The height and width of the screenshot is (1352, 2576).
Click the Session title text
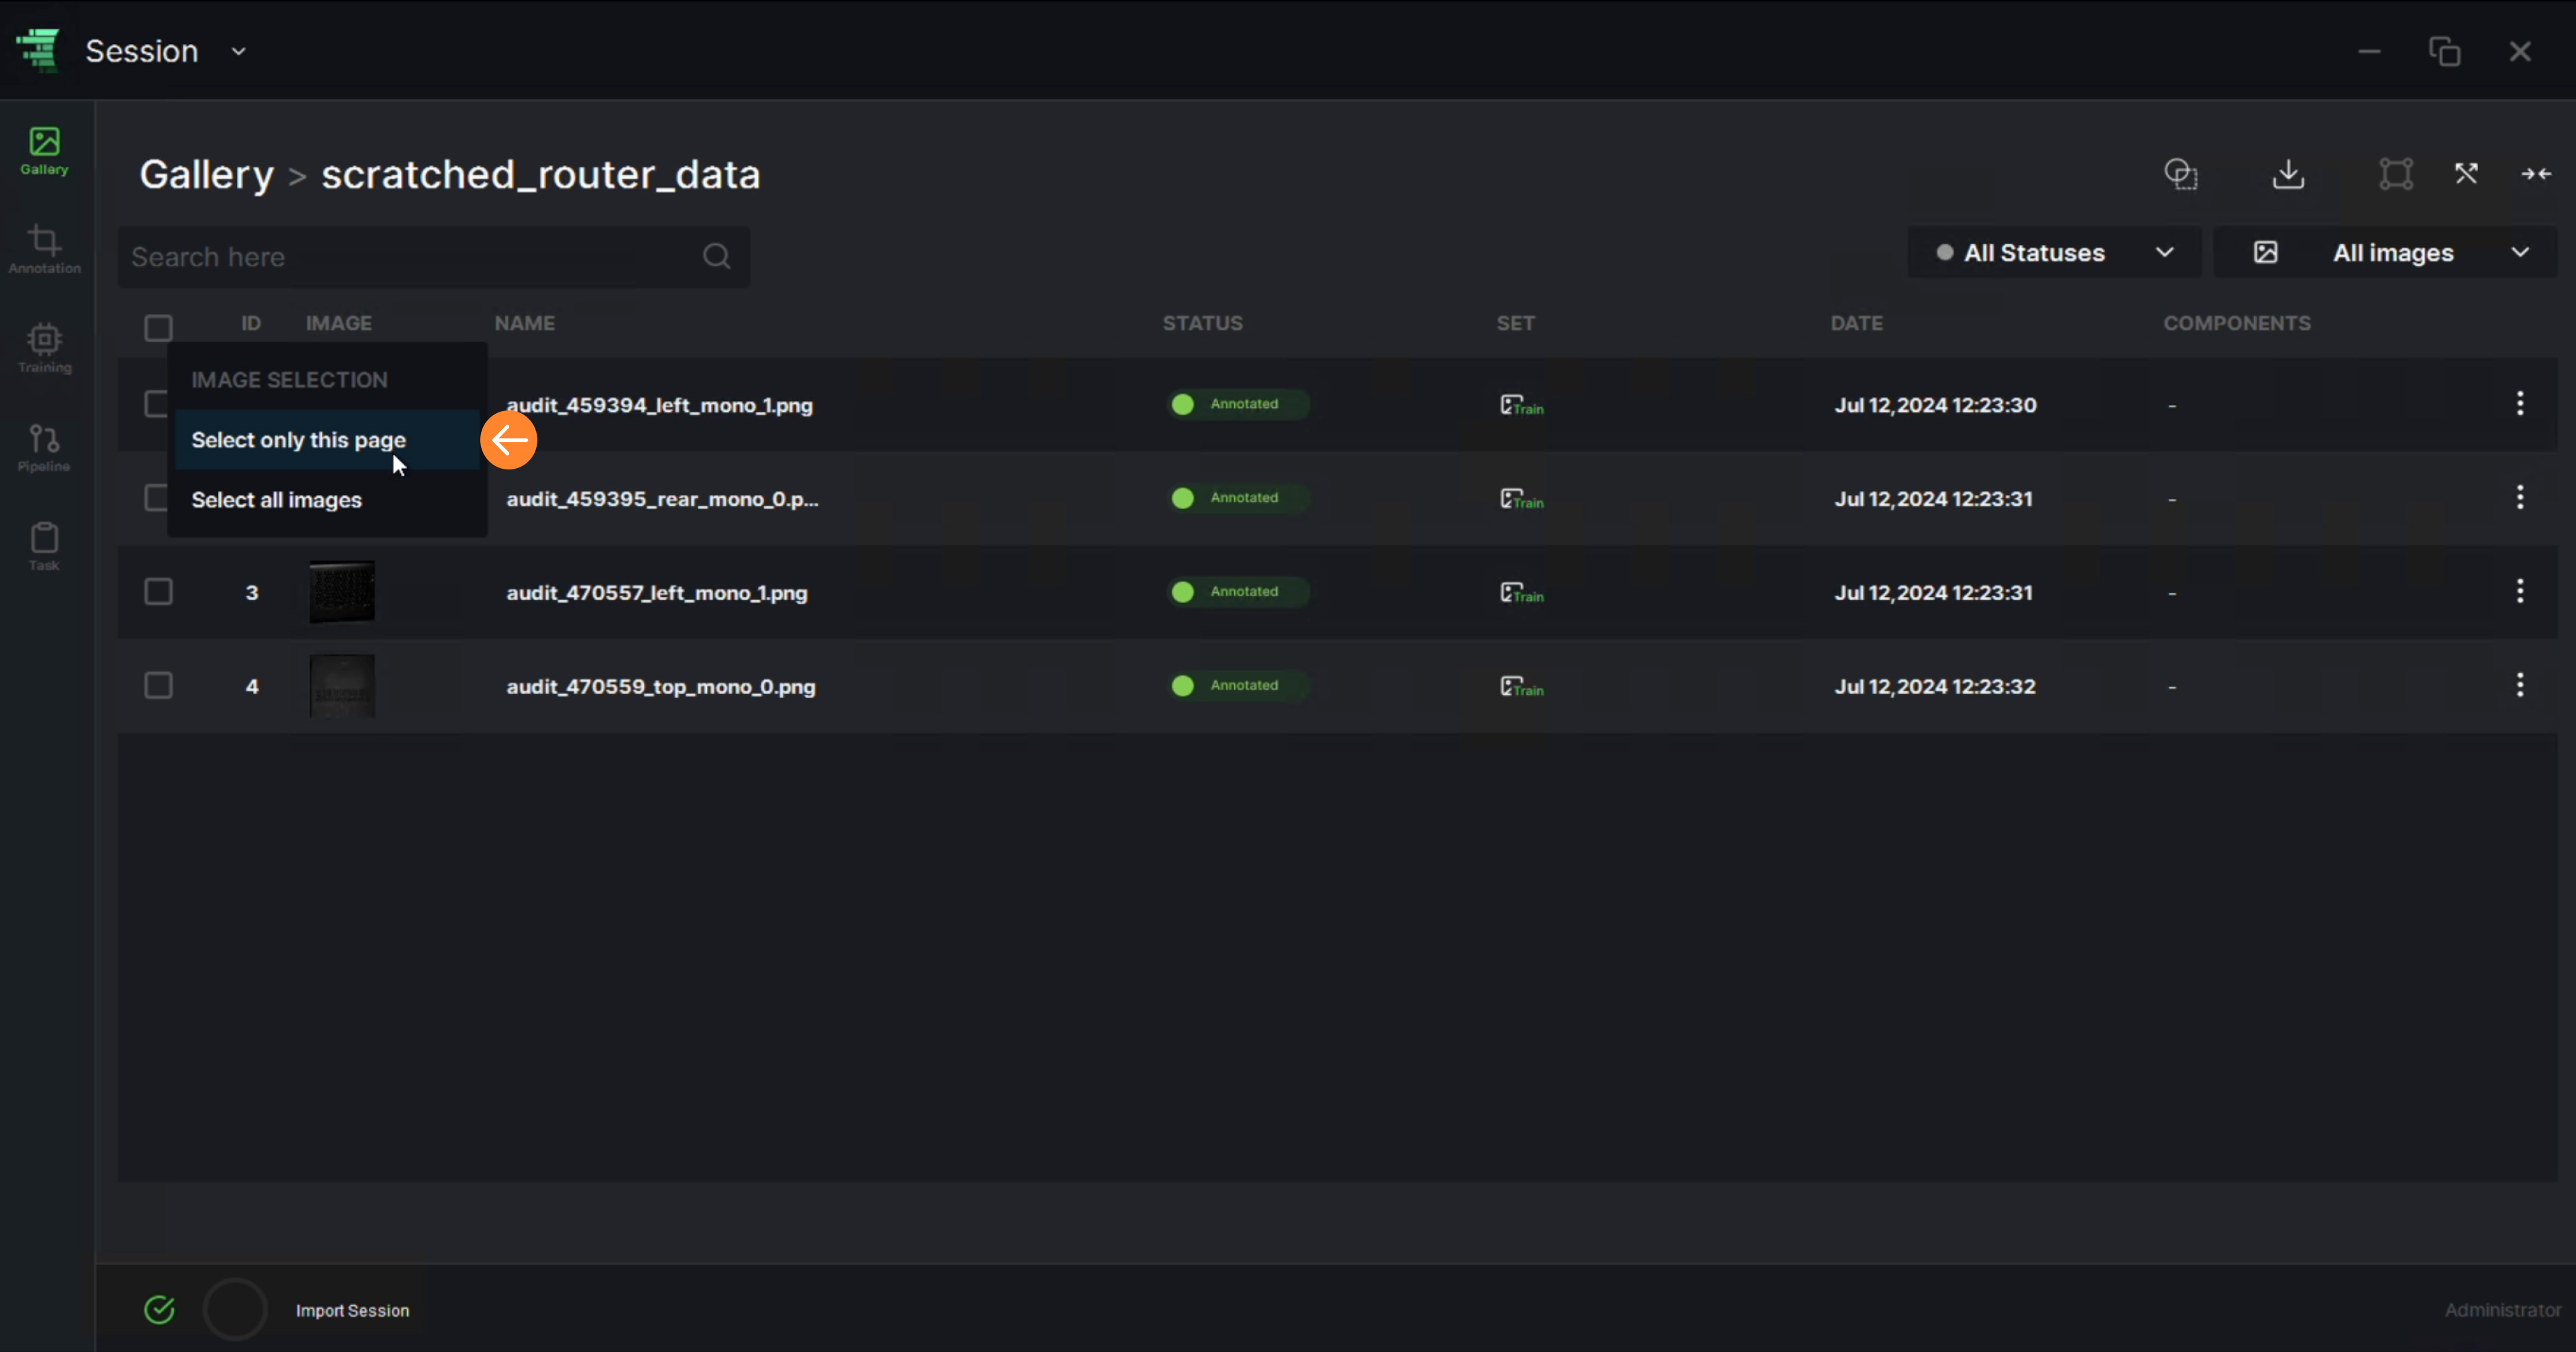(142, 51)
